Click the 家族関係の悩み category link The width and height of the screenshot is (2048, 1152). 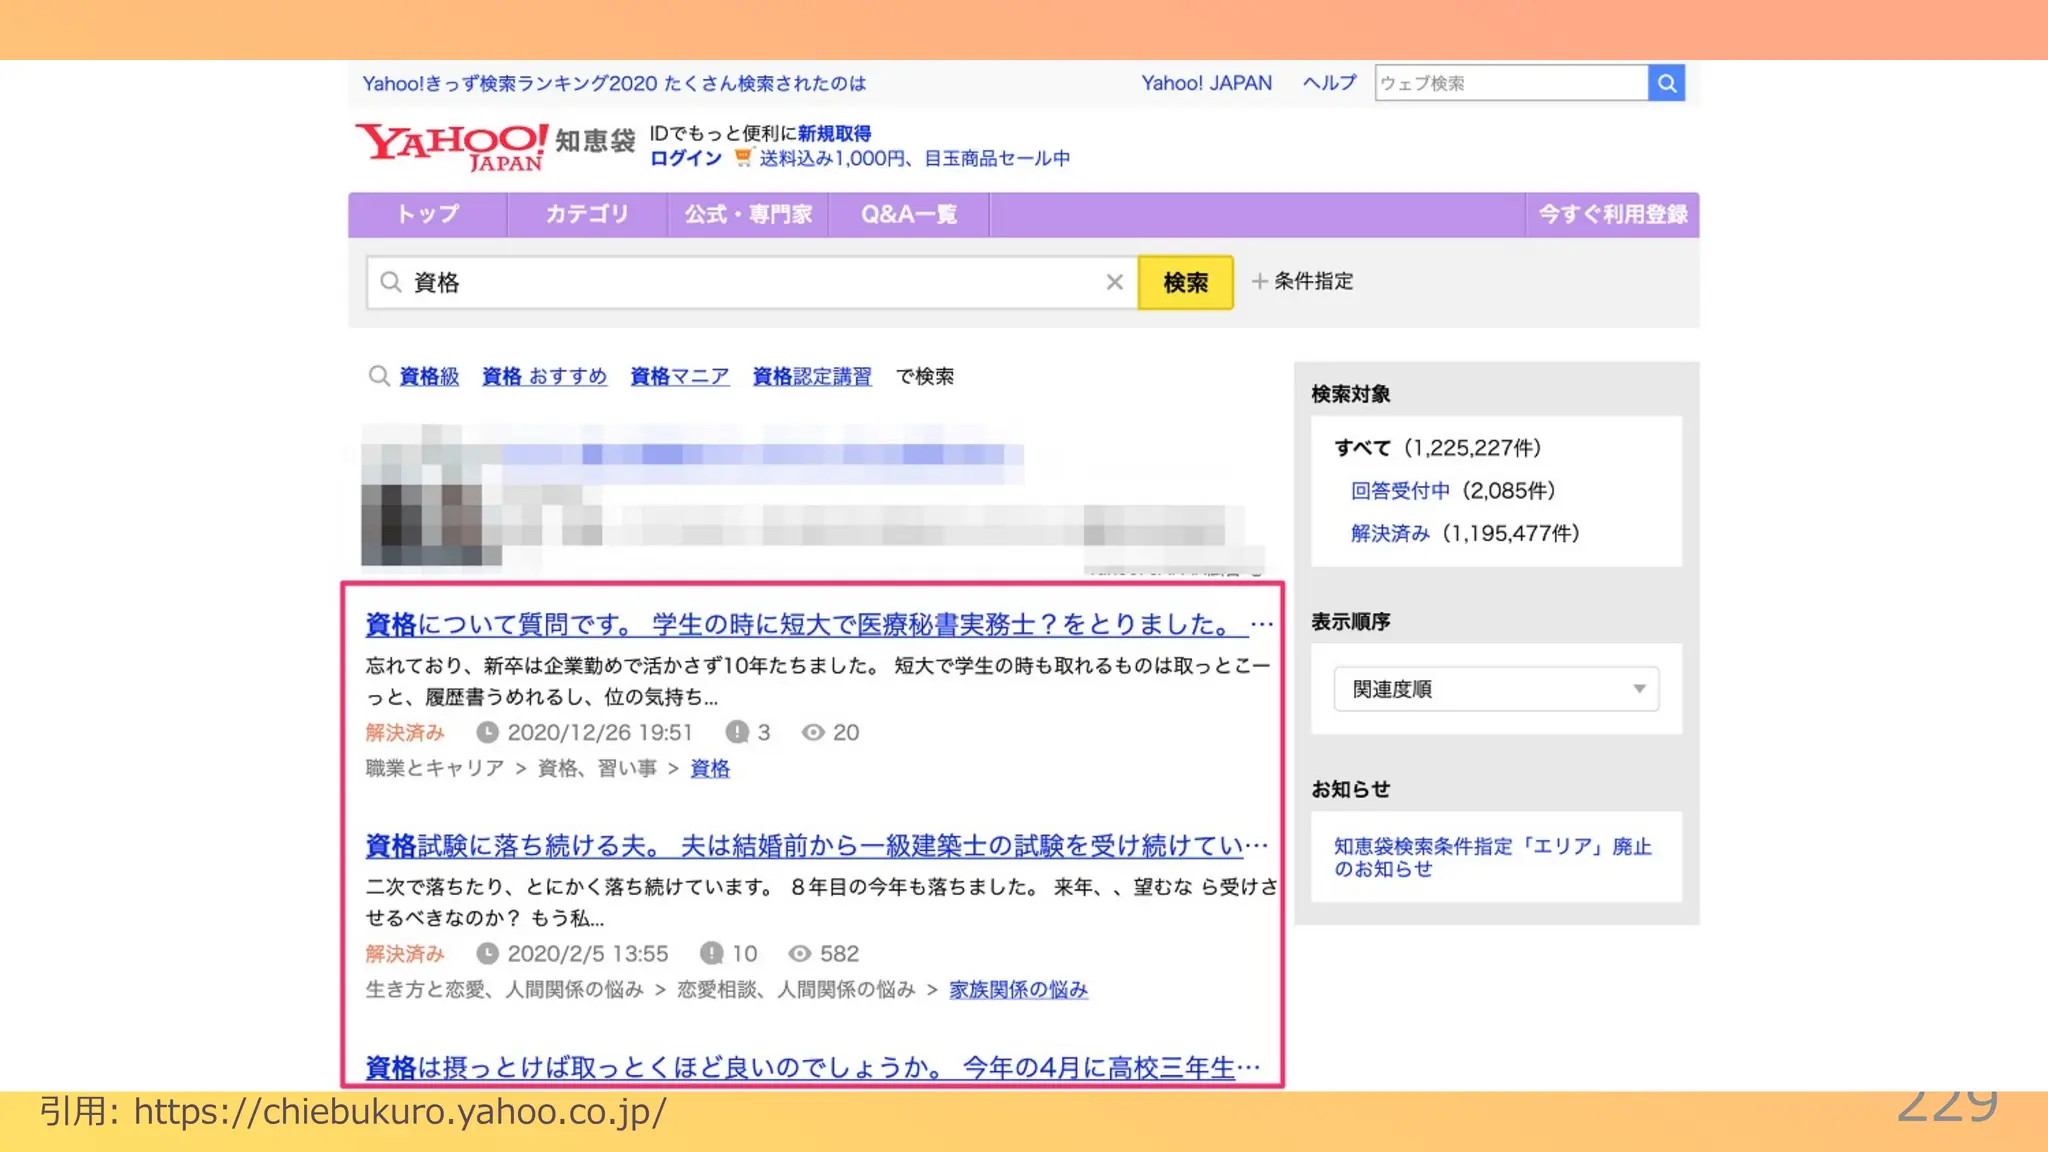coord(1018,989)
